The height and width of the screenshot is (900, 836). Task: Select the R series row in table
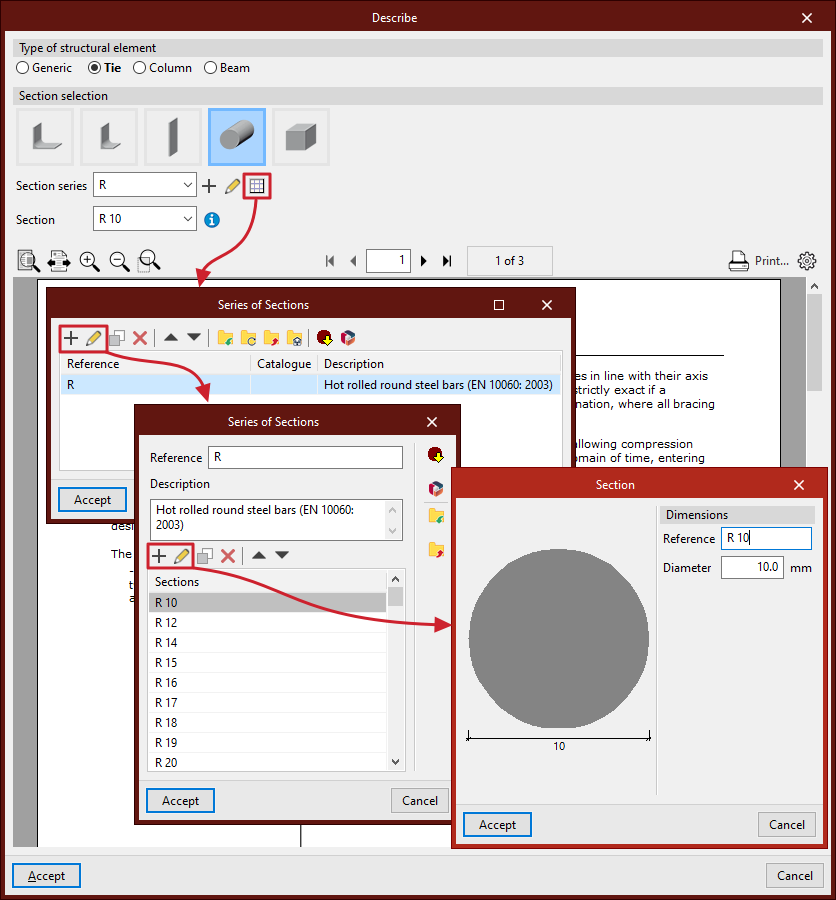pyautogui.click(x=310, y=385)
